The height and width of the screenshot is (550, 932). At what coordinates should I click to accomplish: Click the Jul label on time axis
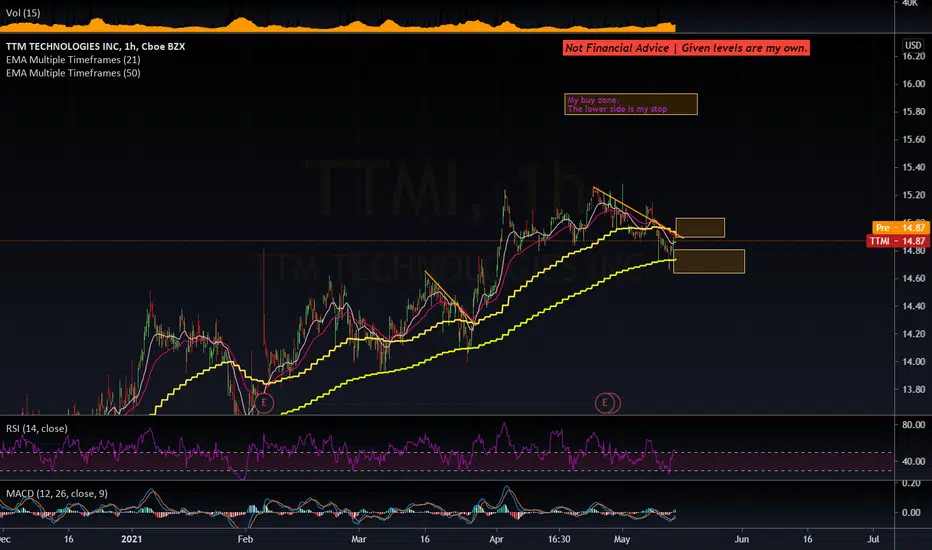tap(873, 539)
